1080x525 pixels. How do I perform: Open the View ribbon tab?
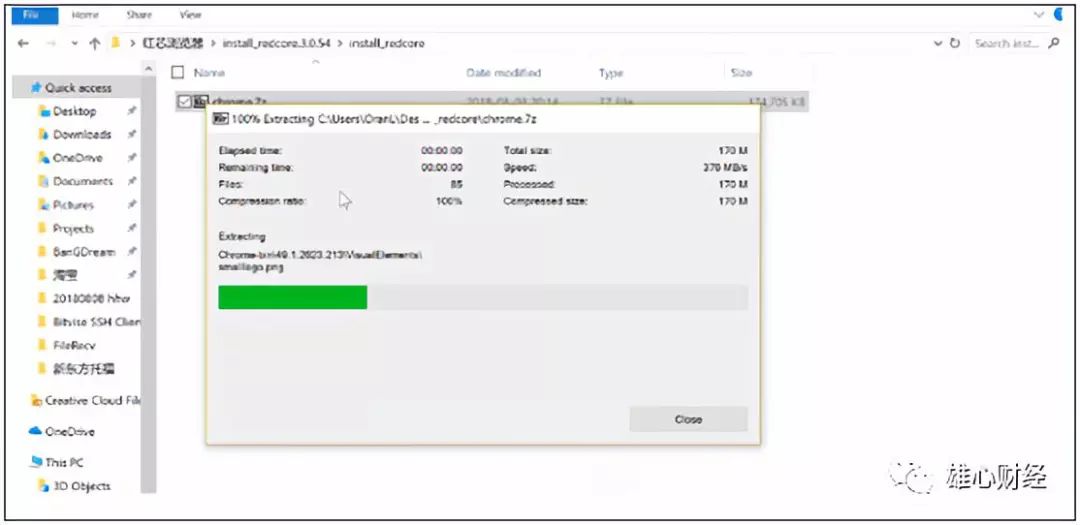190,14
